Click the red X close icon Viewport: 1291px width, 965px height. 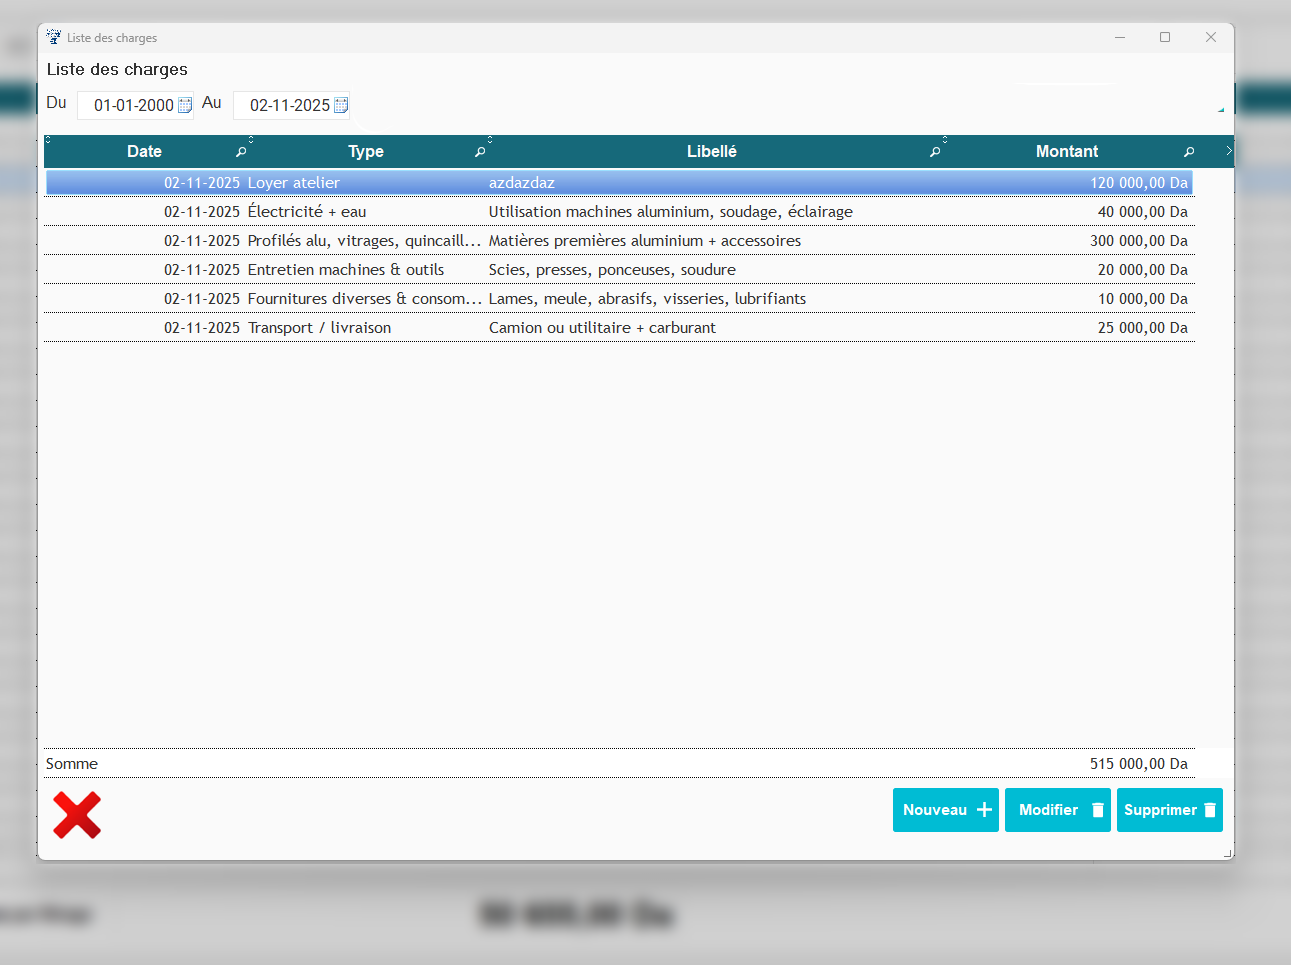[x=77, y=815]
